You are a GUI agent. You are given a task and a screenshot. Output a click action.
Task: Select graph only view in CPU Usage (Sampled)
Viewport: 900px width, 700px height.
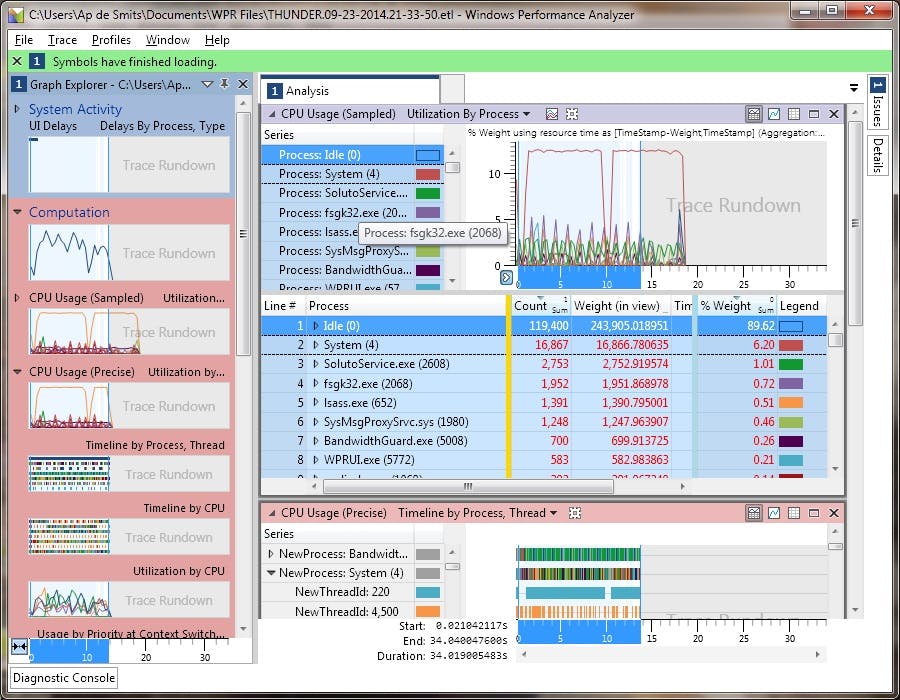(774, 114)
